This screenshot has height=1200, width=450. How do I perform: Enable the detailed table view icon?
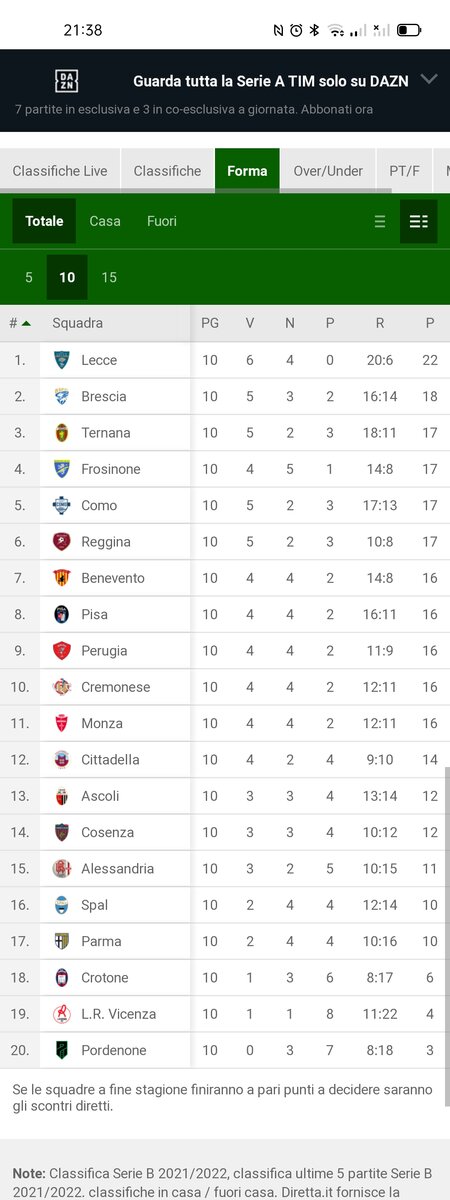(419, 222)
